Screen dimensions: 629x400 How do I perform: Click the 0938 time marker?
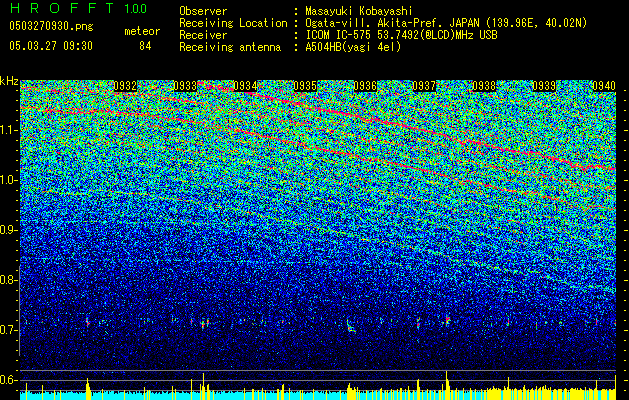tap(484, 86)
